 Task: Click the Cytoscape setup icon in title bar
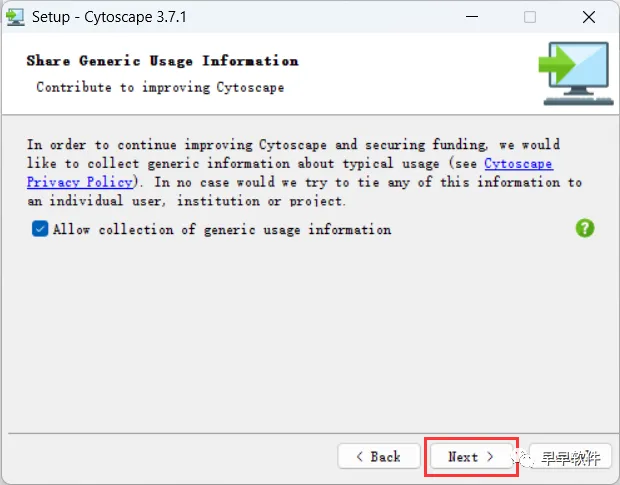(x=15, y=17)
